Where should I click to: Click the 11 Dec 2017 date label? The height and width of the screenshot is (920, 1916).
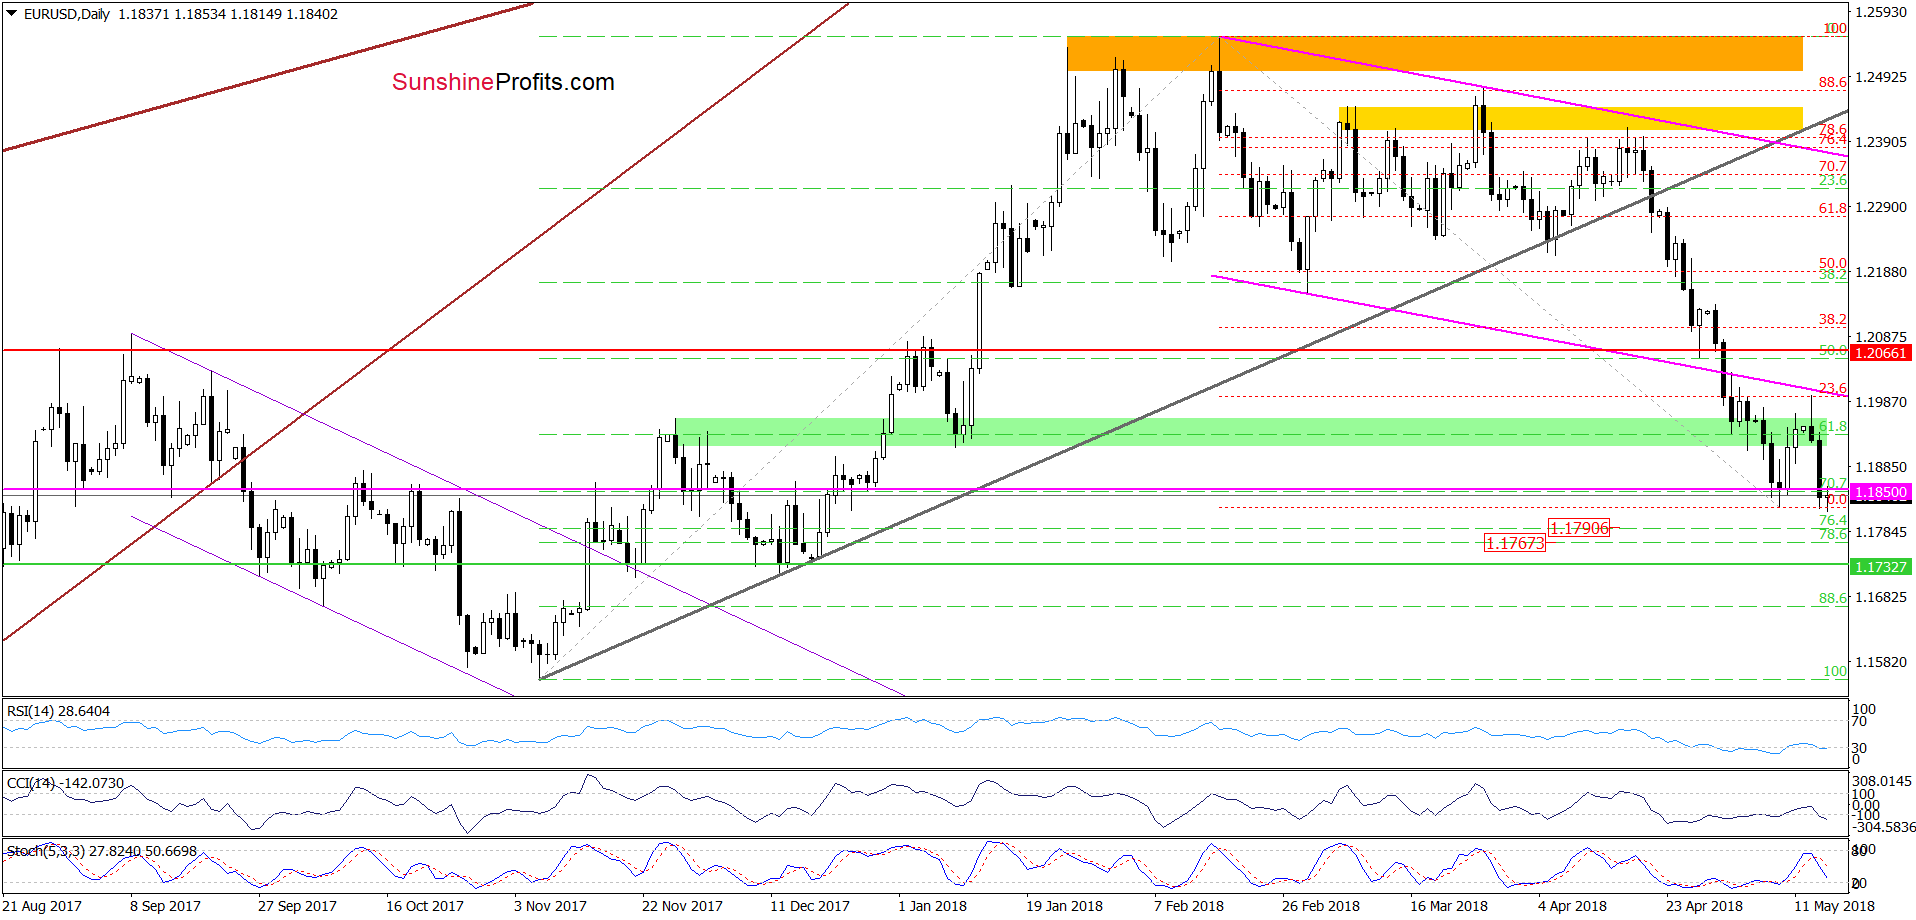(x=810, y=906)
